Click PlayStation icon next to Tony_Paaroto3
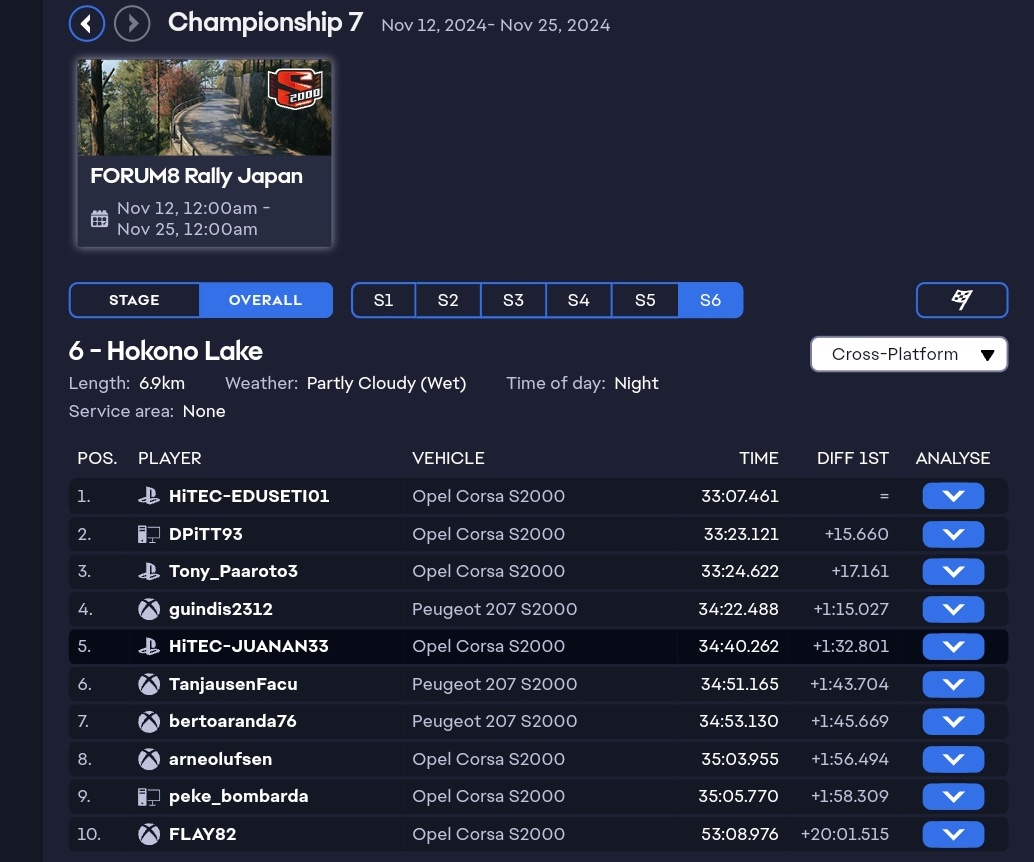 click(149, 571)
